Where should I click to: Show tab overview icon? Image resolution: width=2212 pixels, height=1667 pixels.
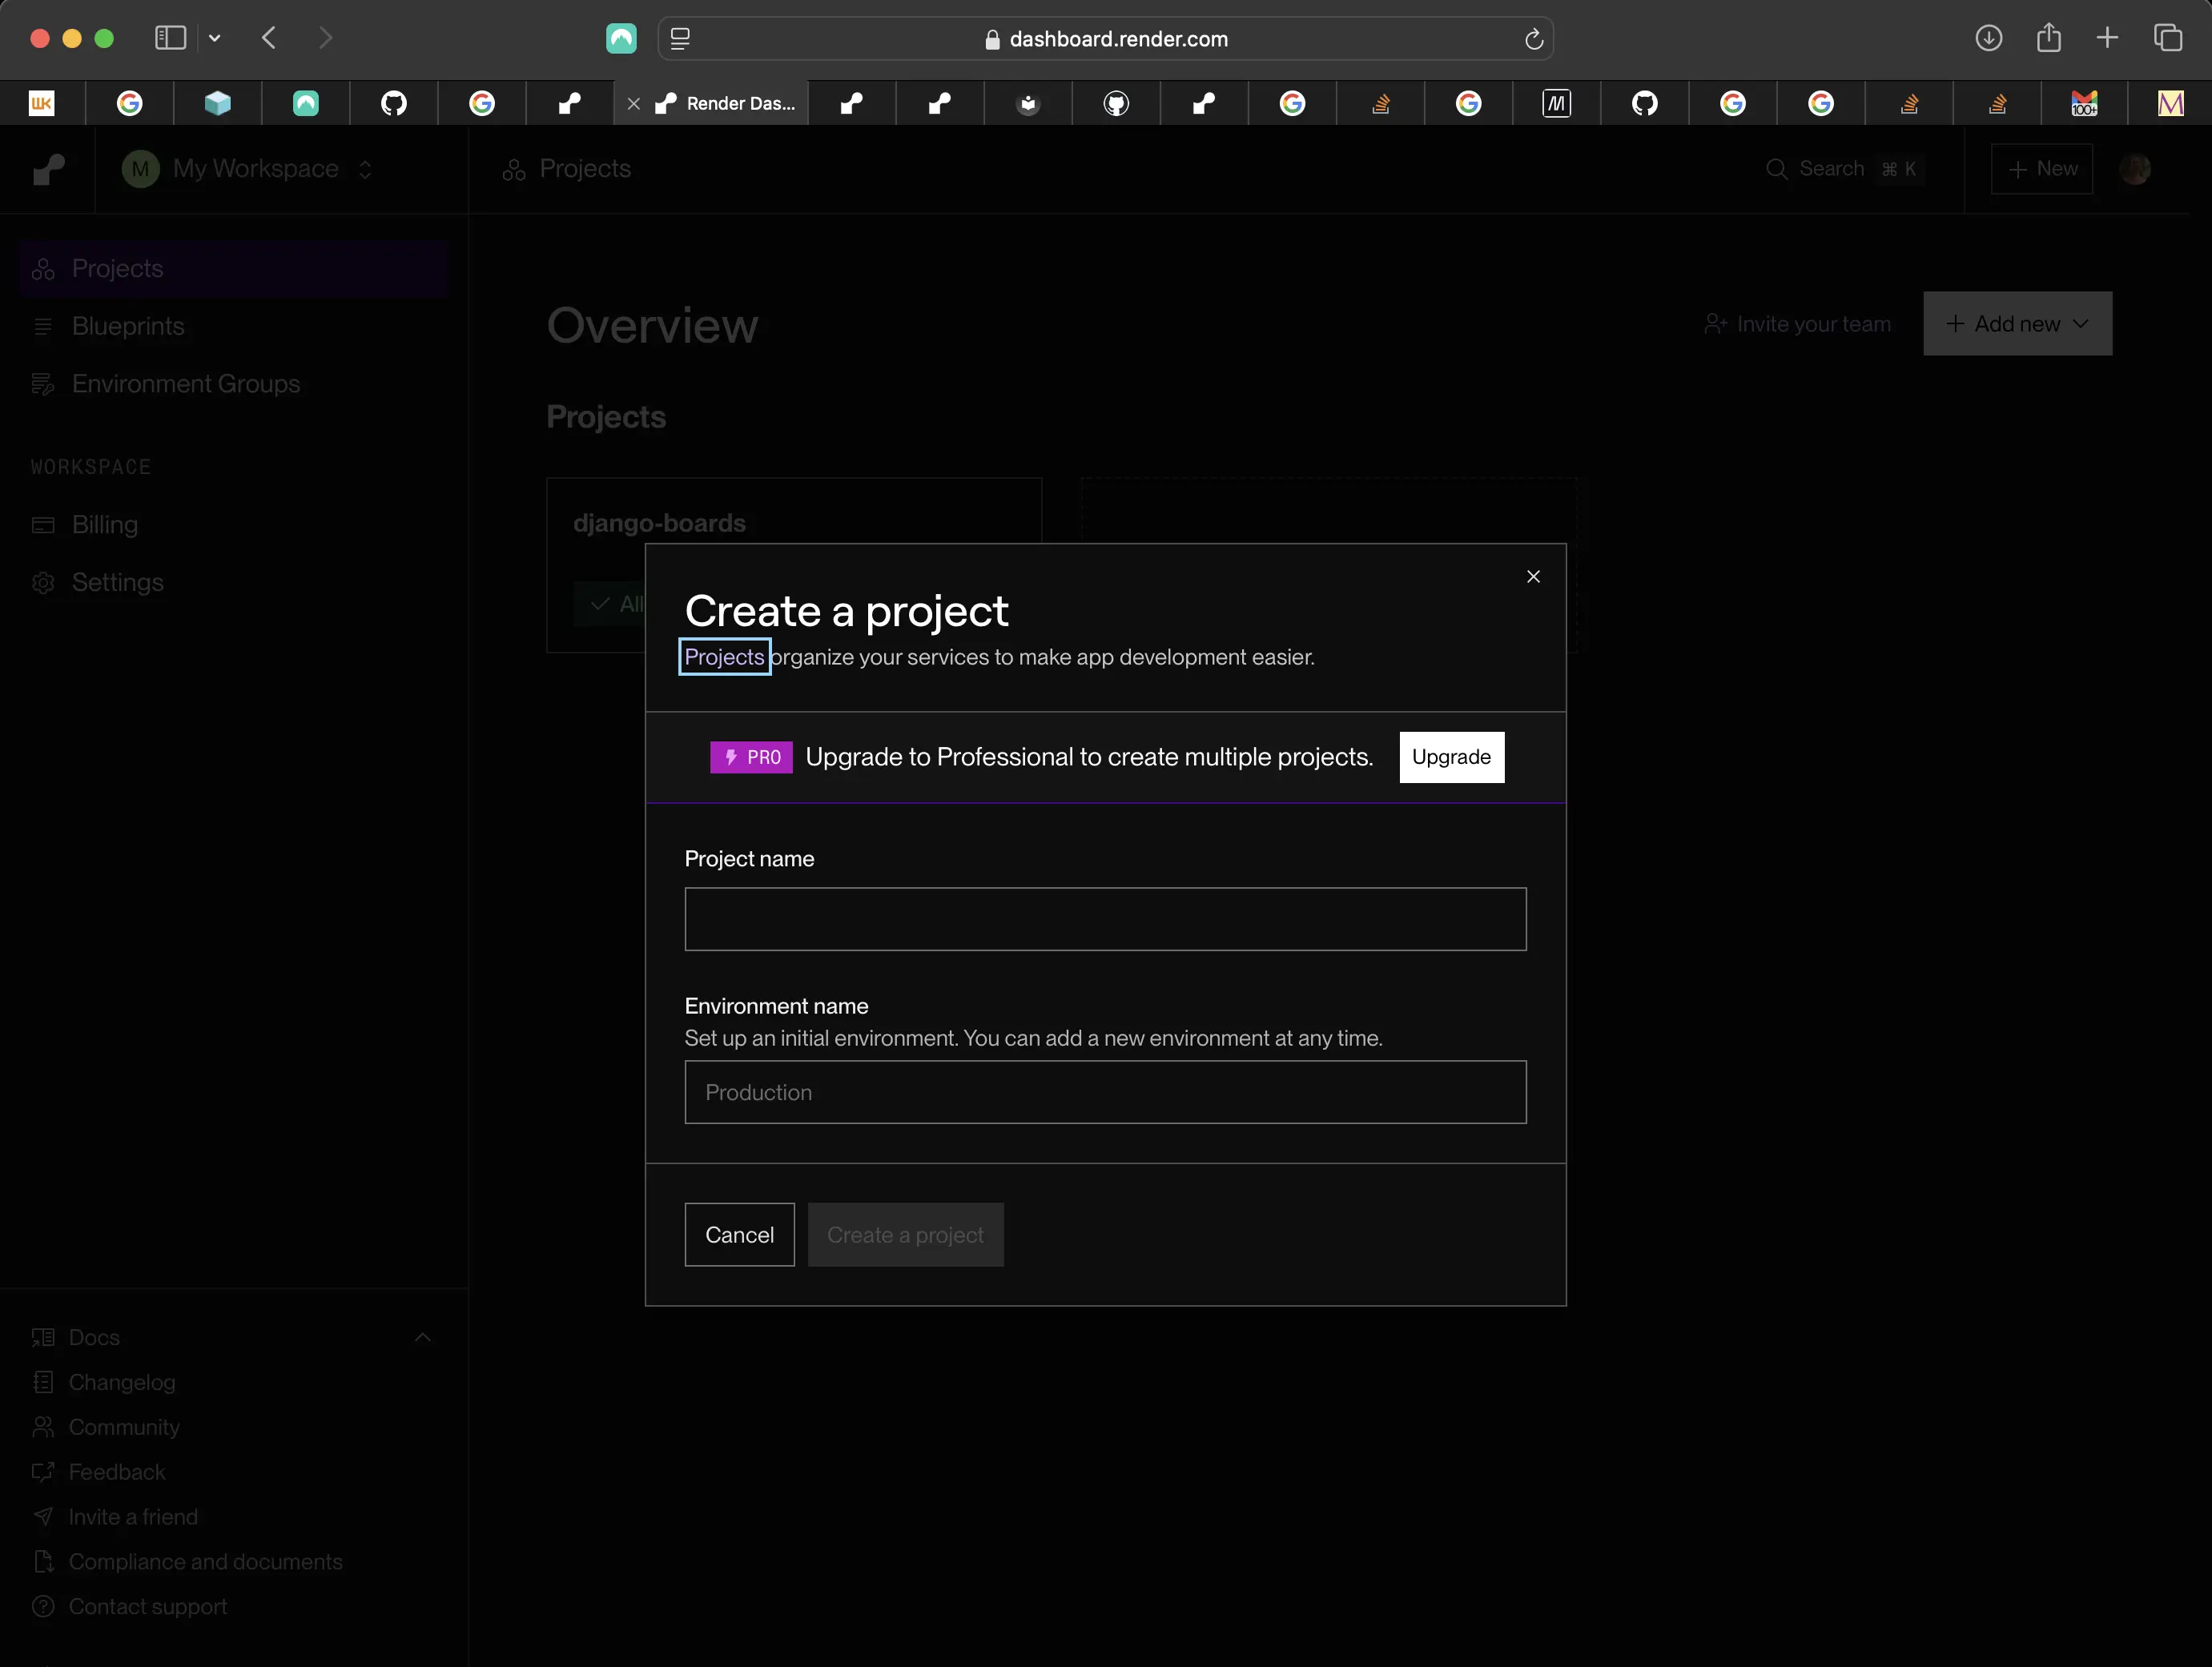click(x=2167, y=38)
